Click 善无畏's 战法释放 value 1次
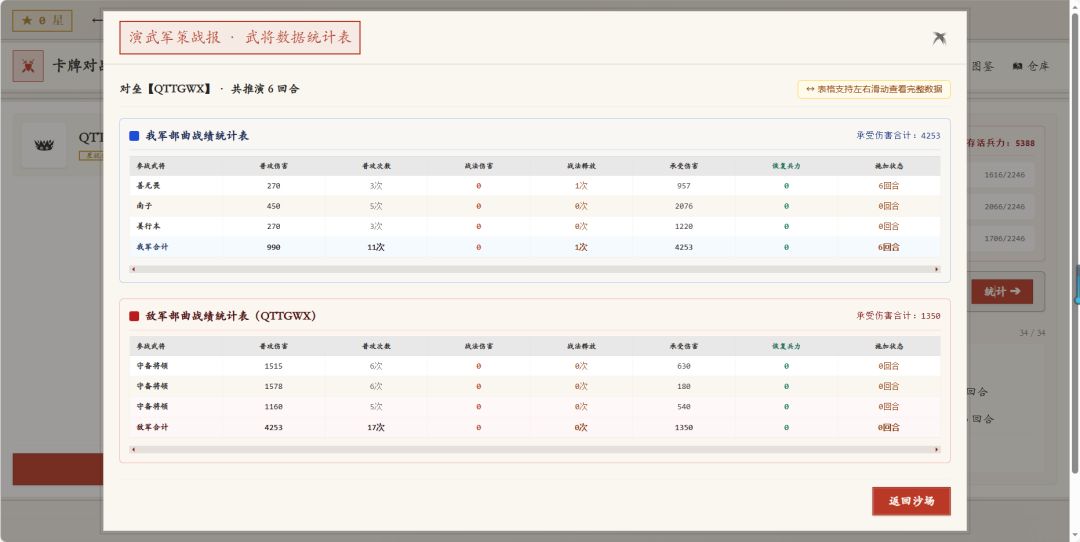This screenshot has height=542, width=1080. point(581,186)
